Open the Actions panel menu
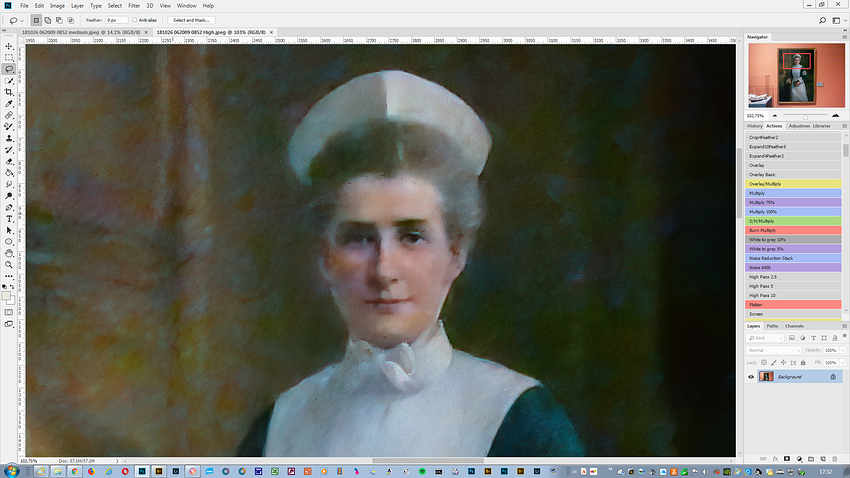Image resolution: width=850 pixels, height=478 pixels. pos(844,126)
